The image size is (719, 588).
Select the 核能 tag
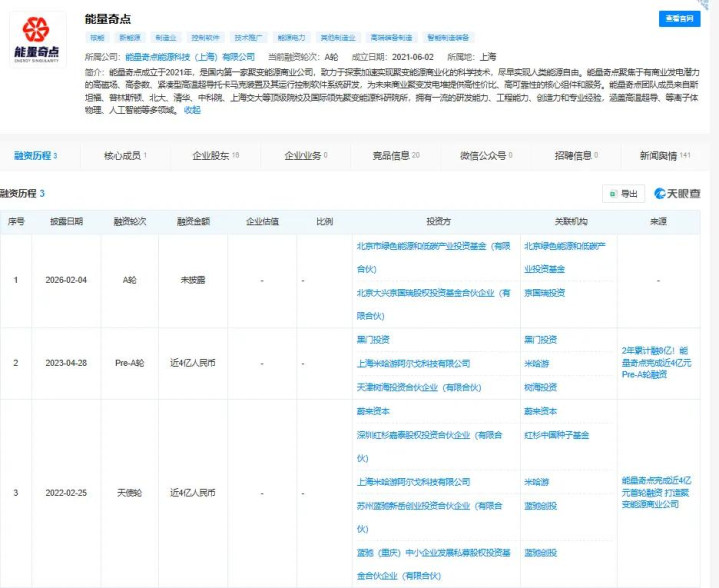tap(97, 38)
